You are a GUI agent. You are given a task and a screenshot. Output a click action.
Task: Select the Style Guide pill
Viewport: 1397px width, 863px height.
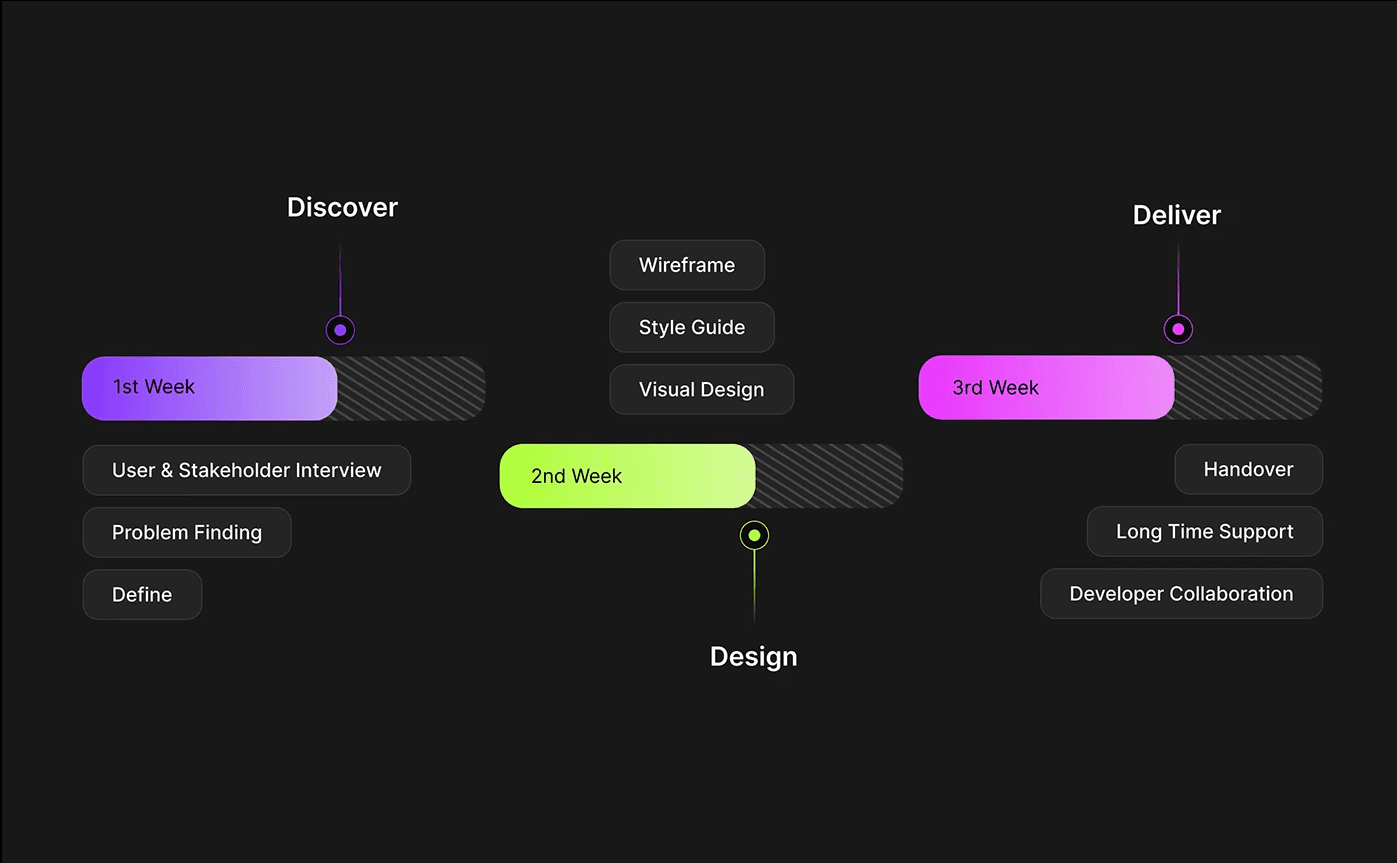point(692,327)
